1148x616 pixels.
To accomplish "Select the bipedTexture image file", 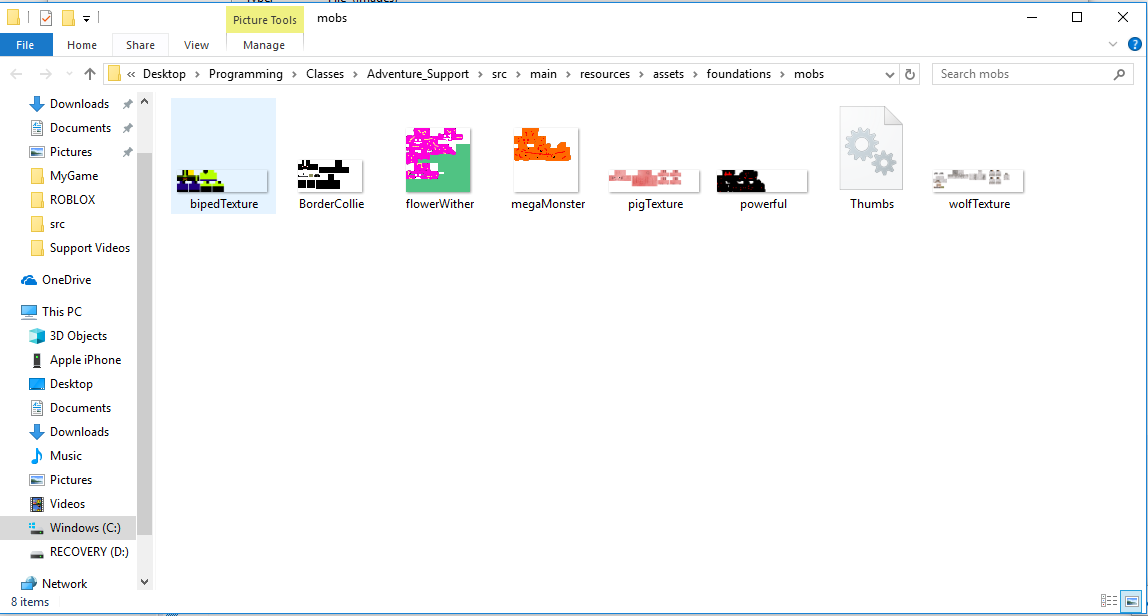I will tap(223, 156).
